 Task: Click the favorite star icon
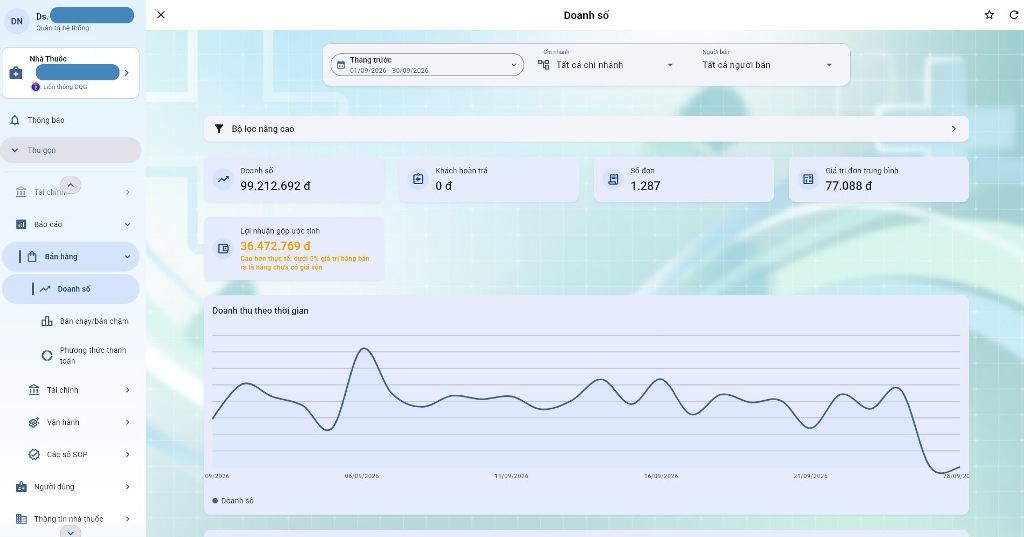(989, 15)
